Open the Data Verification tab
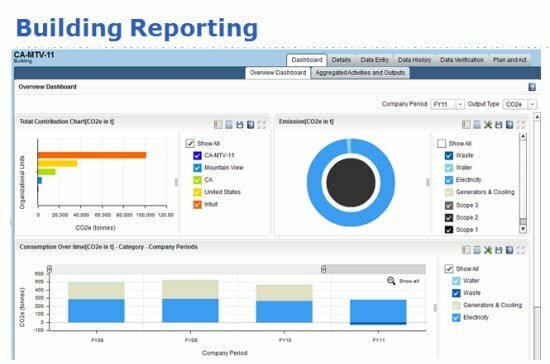This screenshot has height=364, width=550. point(462,60)
